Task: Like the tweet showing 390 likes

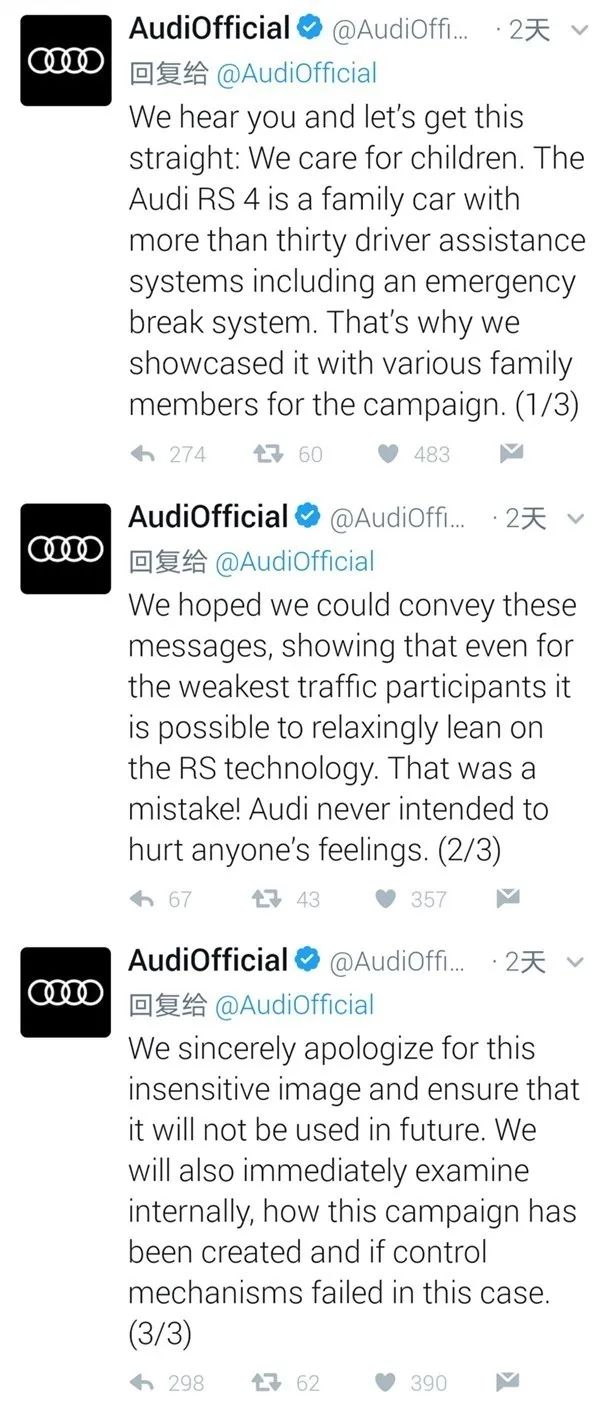Action: click(386, 1383)
